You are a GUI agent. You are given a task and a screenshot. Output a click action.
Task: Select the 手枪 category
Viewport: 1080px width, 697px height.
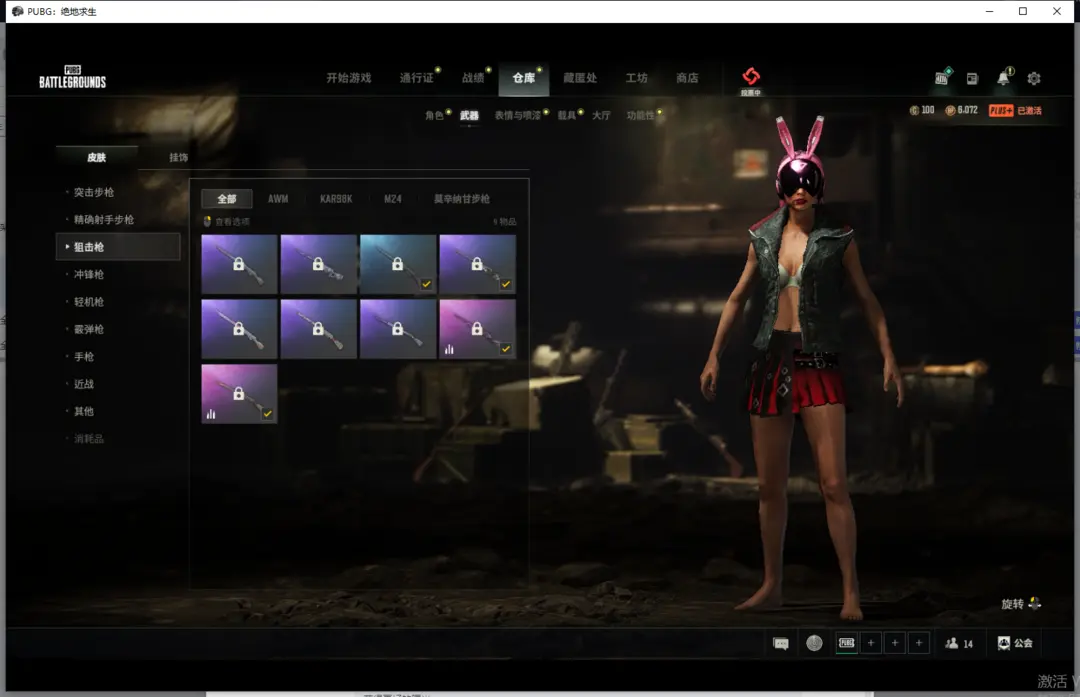coord(84,357)
